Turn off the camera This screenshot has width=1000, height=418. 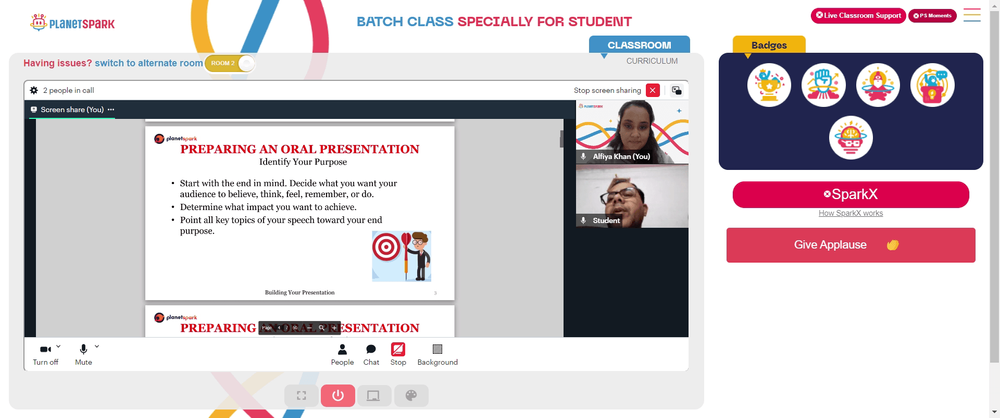(x=45, y=354)
